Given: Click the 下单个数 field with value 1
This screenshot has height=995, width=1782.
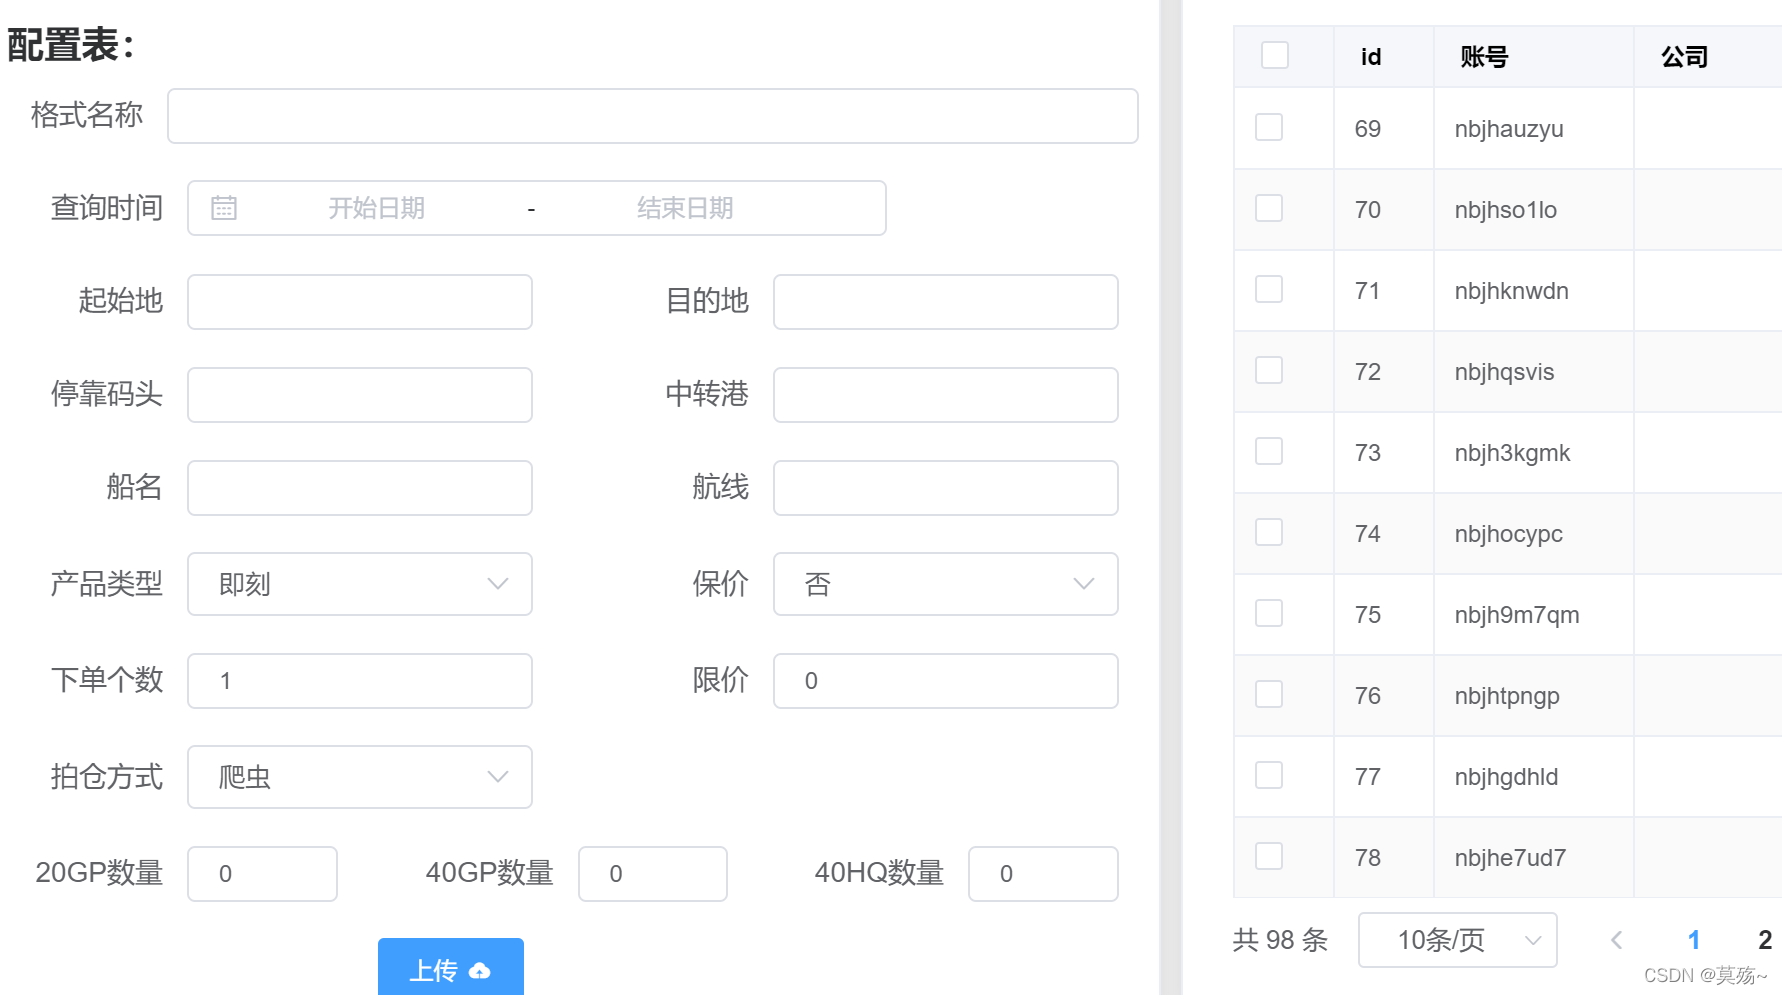Looking at the screenshot, I should click(x=360, y=681).
